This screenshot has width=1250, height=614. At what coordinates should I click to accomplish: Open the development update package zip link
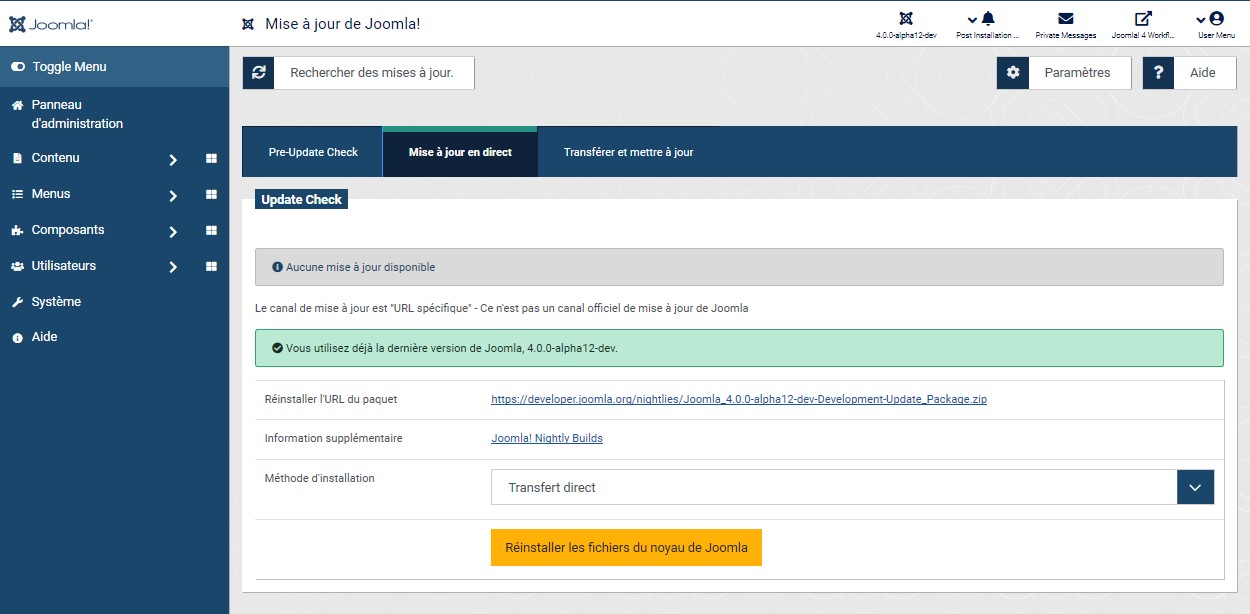(739, 399)
